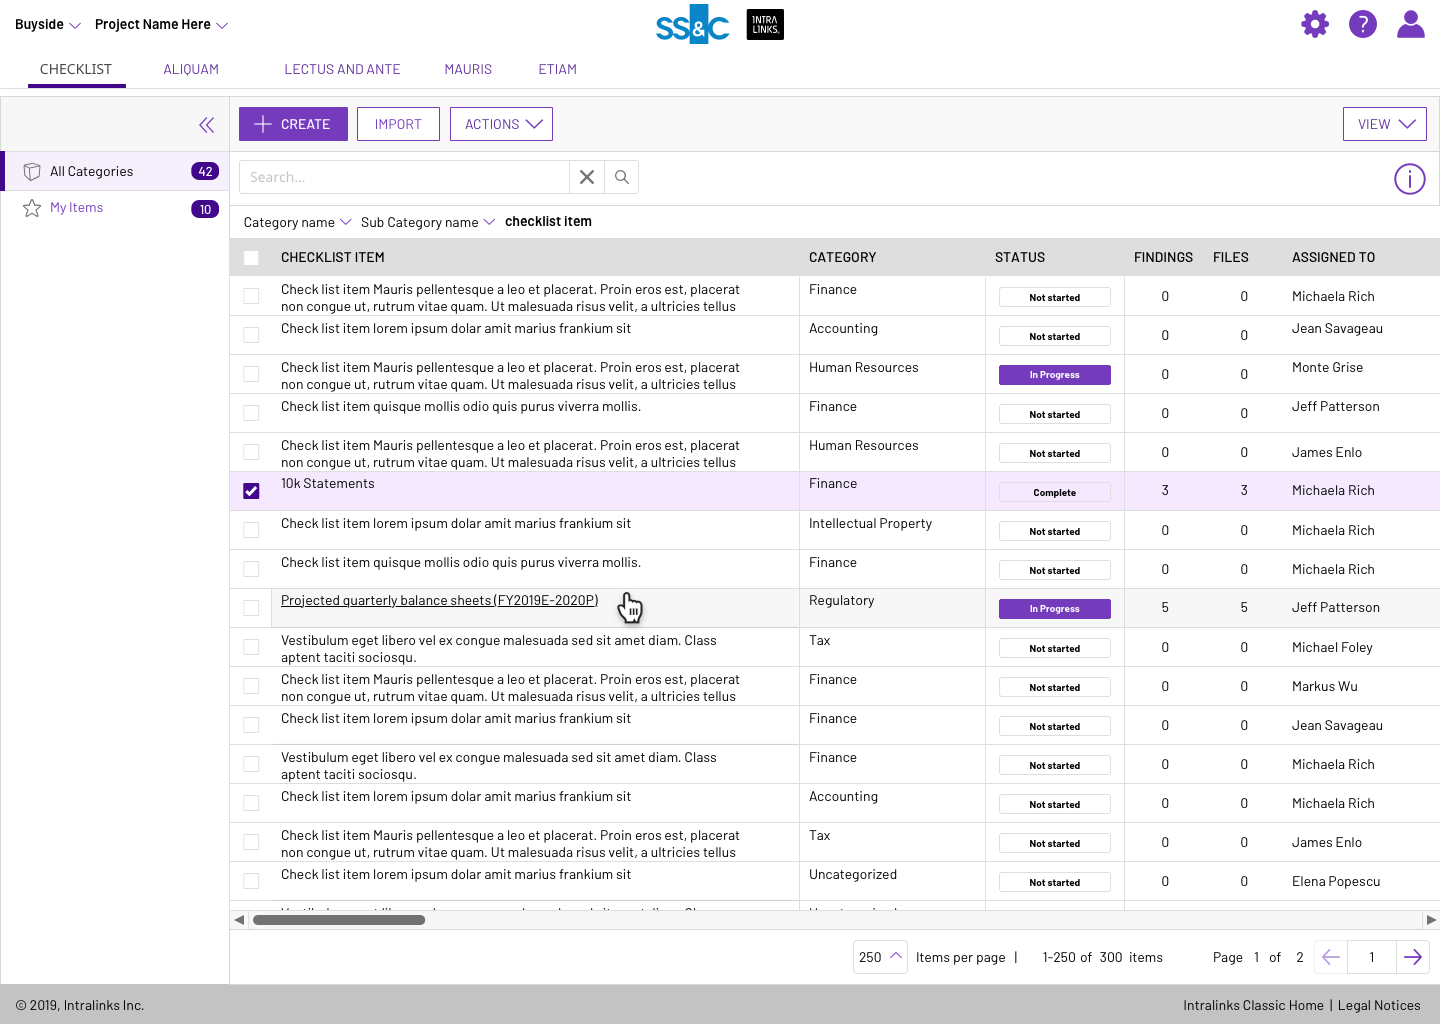The image size is (1440, 1024).
Task: Click In Progress status for Monte Grise row
Action: [x=1055, y=375]
